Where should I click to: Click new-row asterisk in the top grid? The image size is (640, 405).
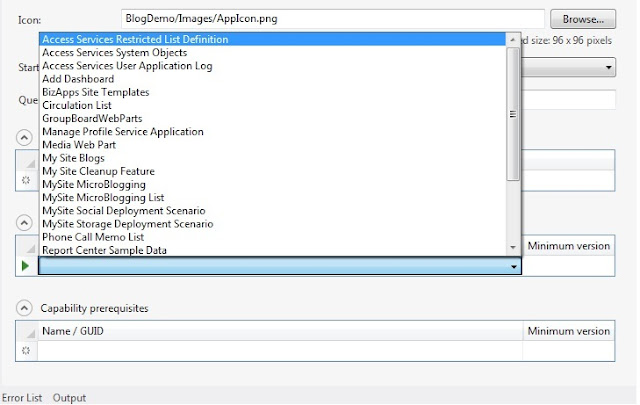point(26,180)
